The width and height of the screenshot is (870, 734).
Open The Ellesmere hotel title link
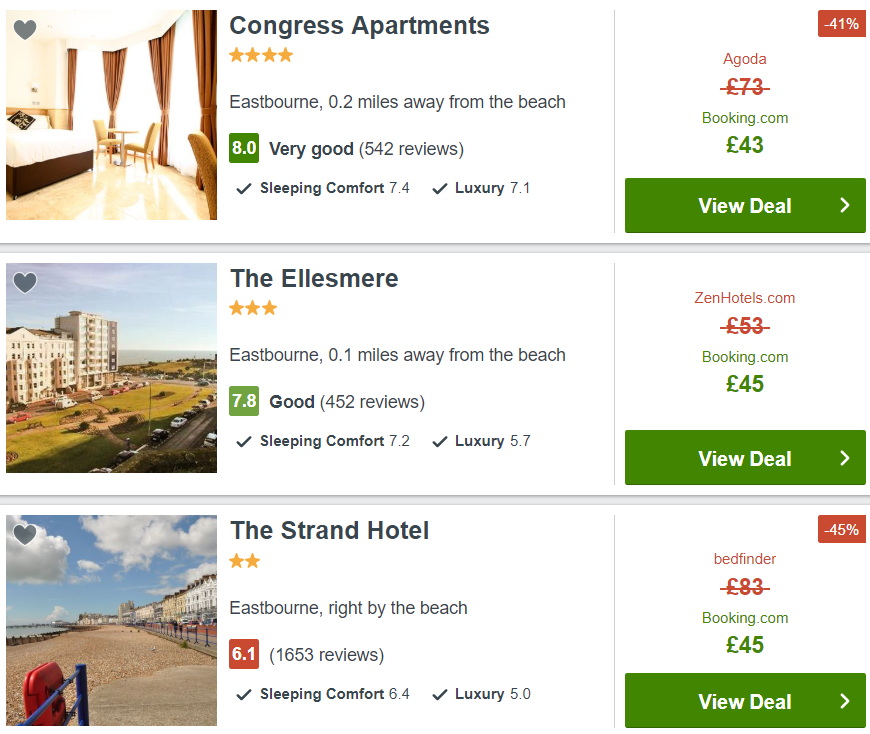pyautogui.click(x=314, y=279)
